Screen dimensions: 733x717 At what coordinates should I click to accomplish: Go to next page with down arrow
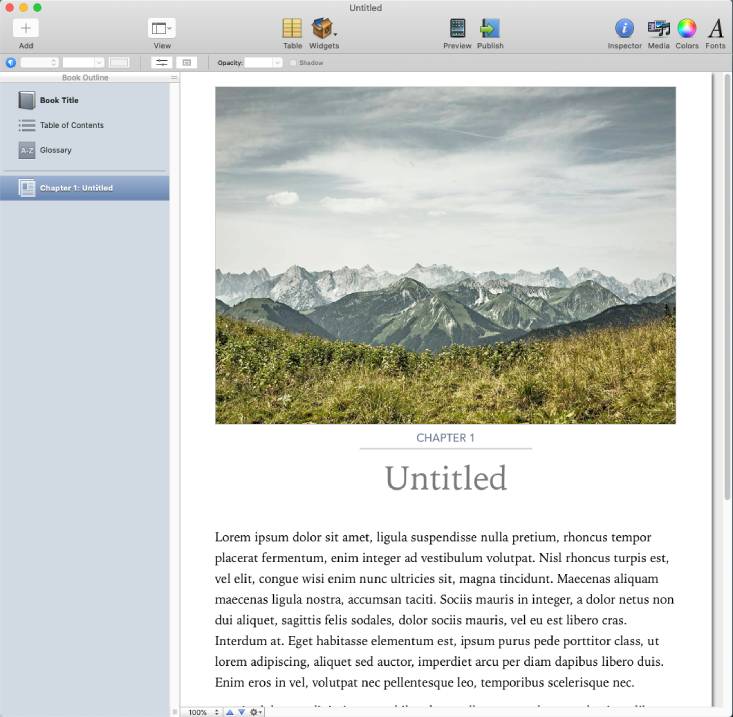point(241,712)
